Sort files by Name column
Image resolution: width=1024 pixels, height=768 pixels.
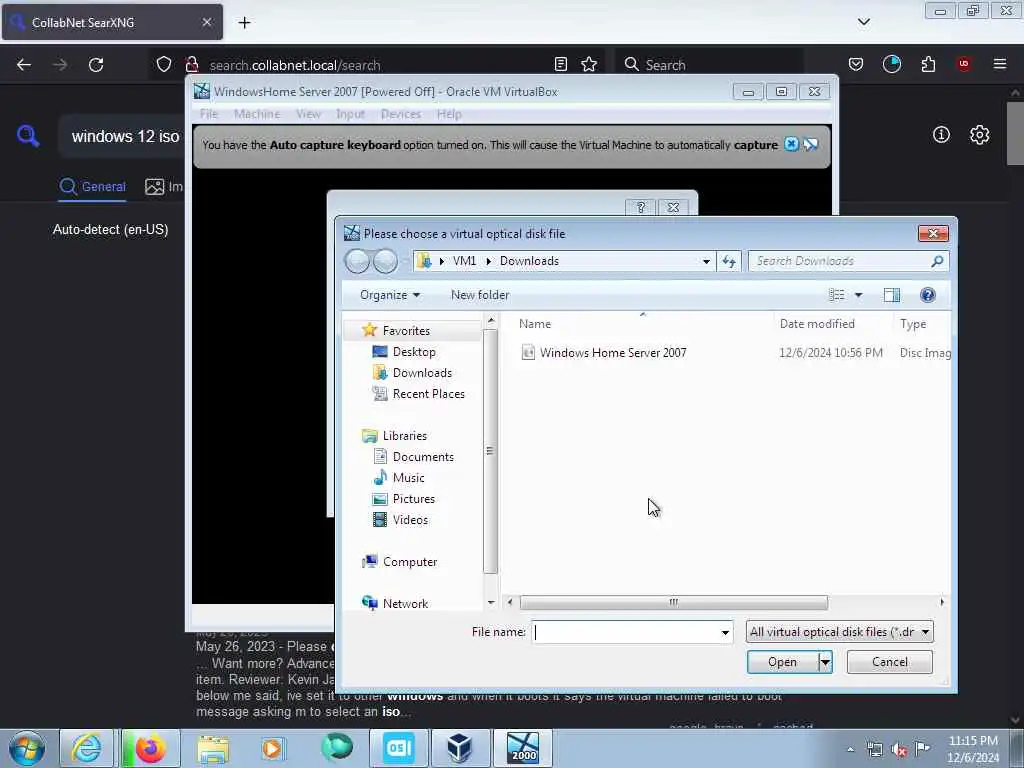pos(535,324)
